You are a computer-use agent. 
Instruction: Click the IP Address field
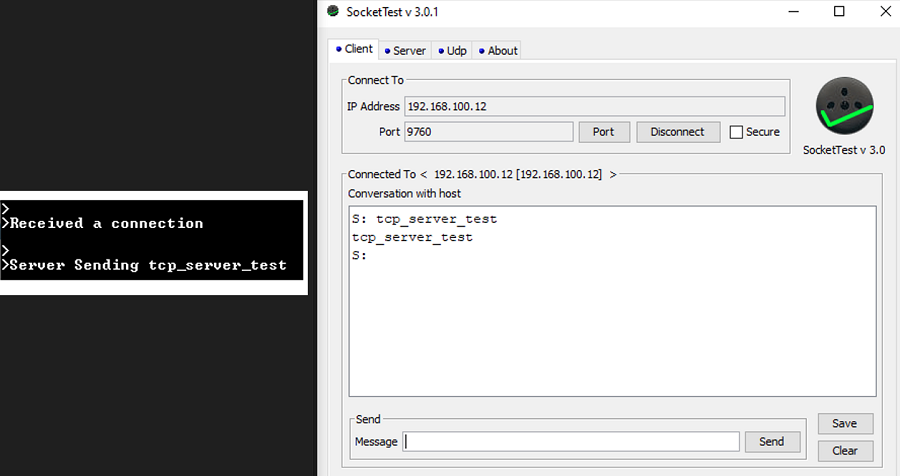[595, 106]
